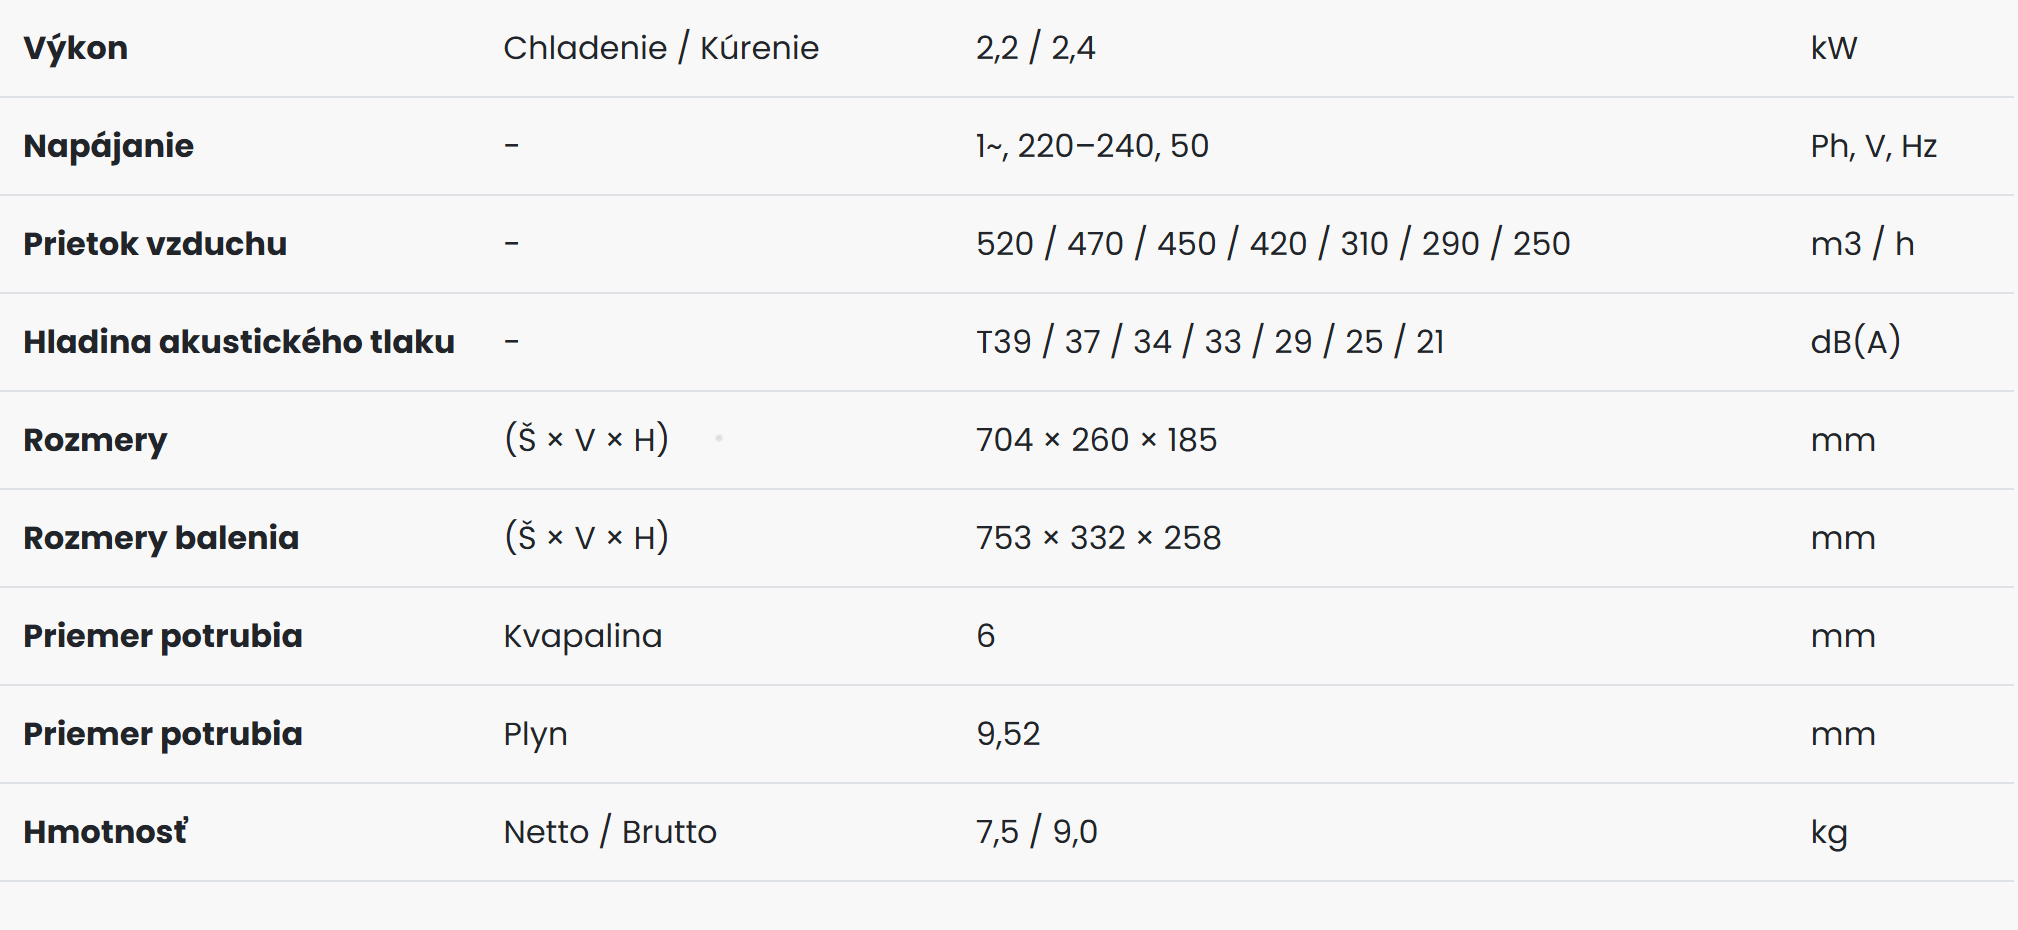Click the "dB(A)" unit cell

(1855, 342)
